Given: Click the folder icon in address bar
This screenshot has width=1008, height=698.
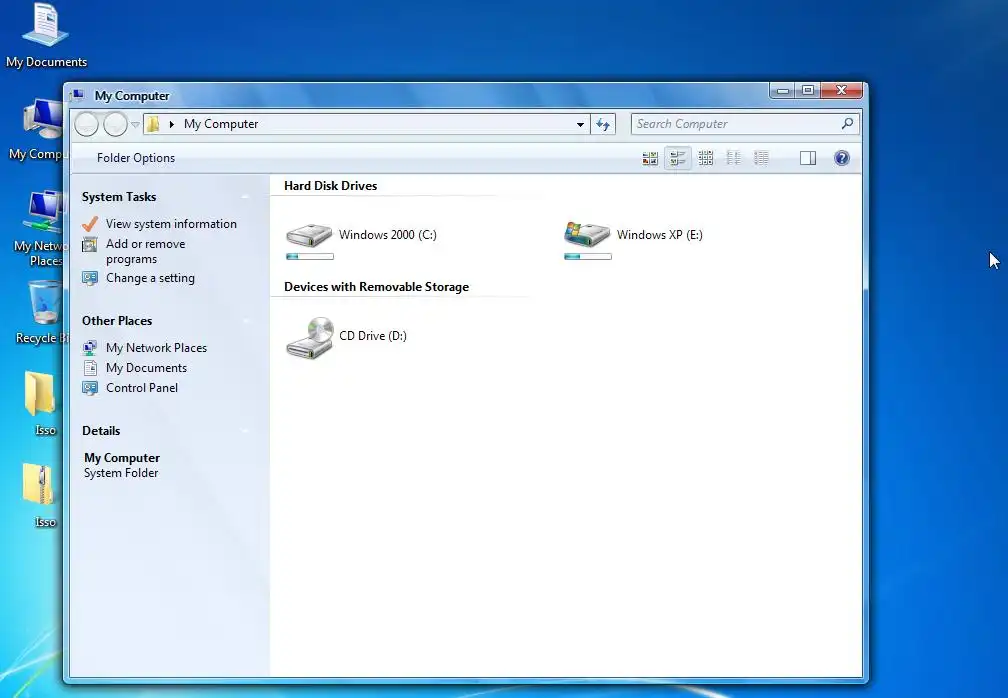Looking at the screenshot, I should 153,124.
